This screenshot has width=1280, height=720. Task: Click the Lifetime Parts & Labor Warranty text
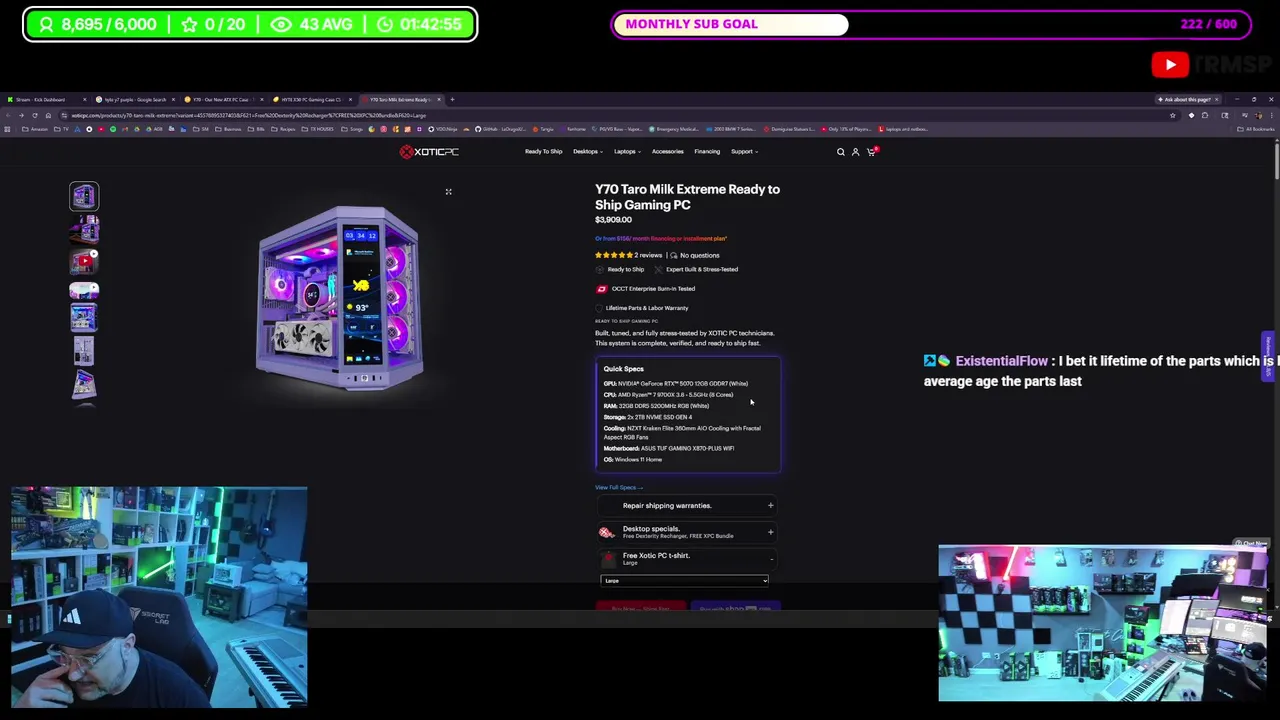click(646, 308)
